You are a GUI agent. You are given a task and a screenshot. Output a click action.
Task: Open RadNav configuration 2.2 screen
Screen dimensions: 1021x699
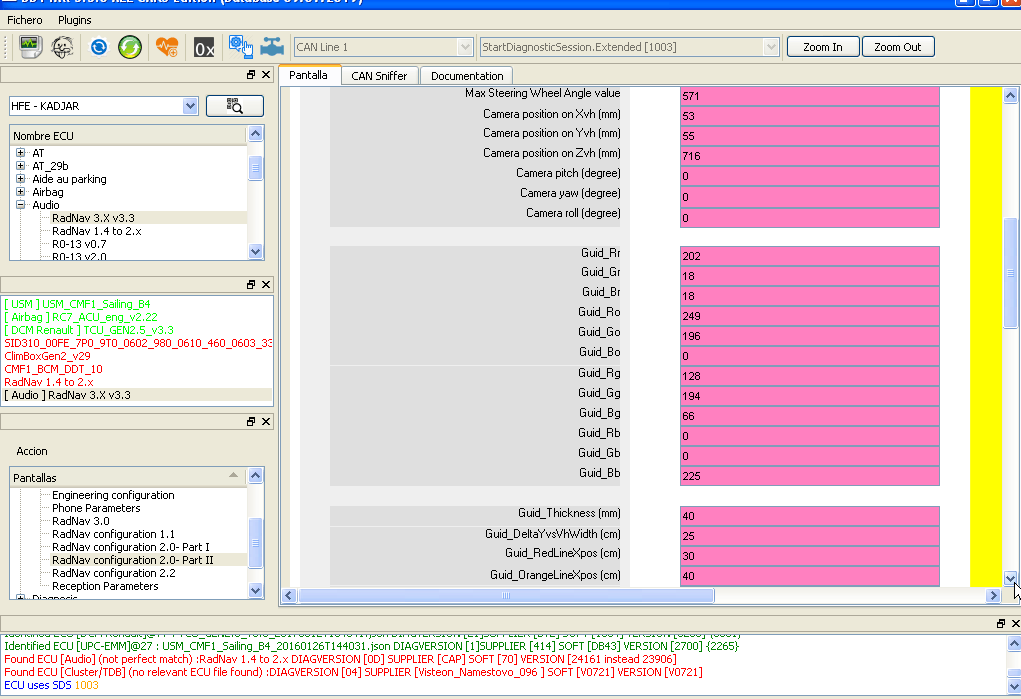113,573
